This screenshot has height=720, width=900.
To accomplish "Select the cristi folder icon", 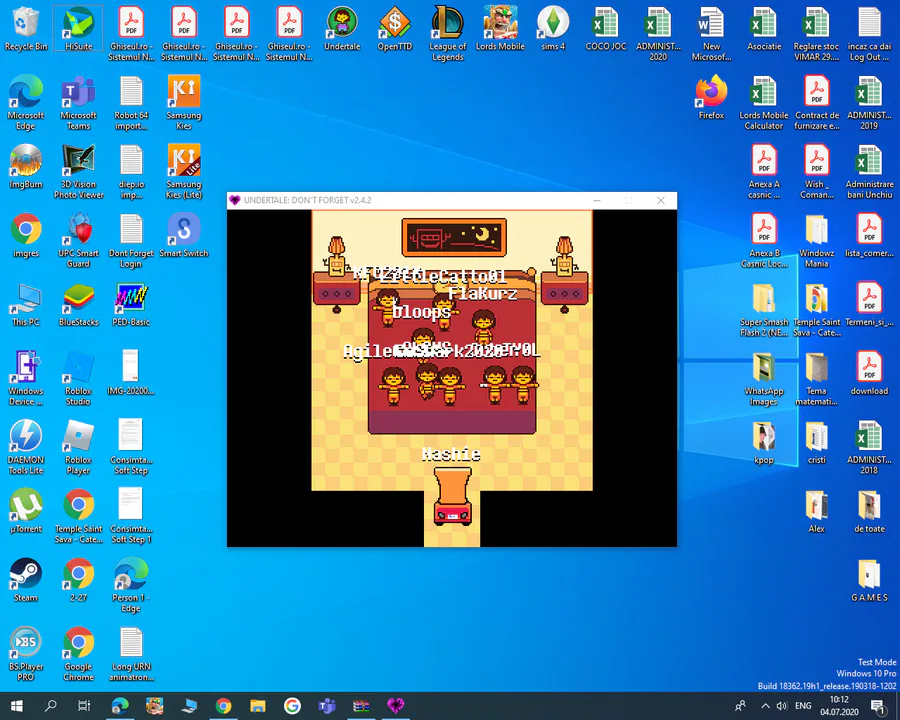I will pyautogui.click(x=816, y=442).
